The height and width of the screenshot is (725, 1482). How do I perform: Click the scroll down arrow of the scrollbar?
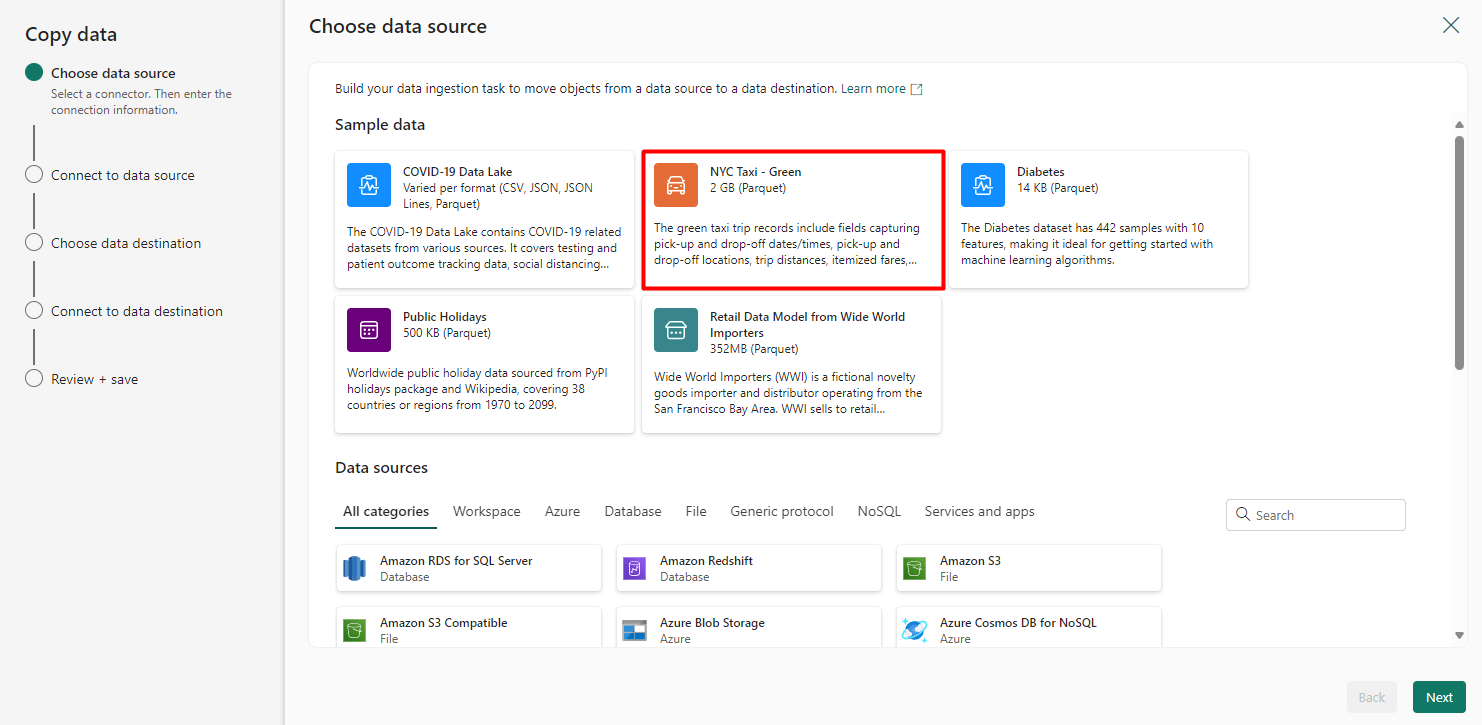[1459, 635]
